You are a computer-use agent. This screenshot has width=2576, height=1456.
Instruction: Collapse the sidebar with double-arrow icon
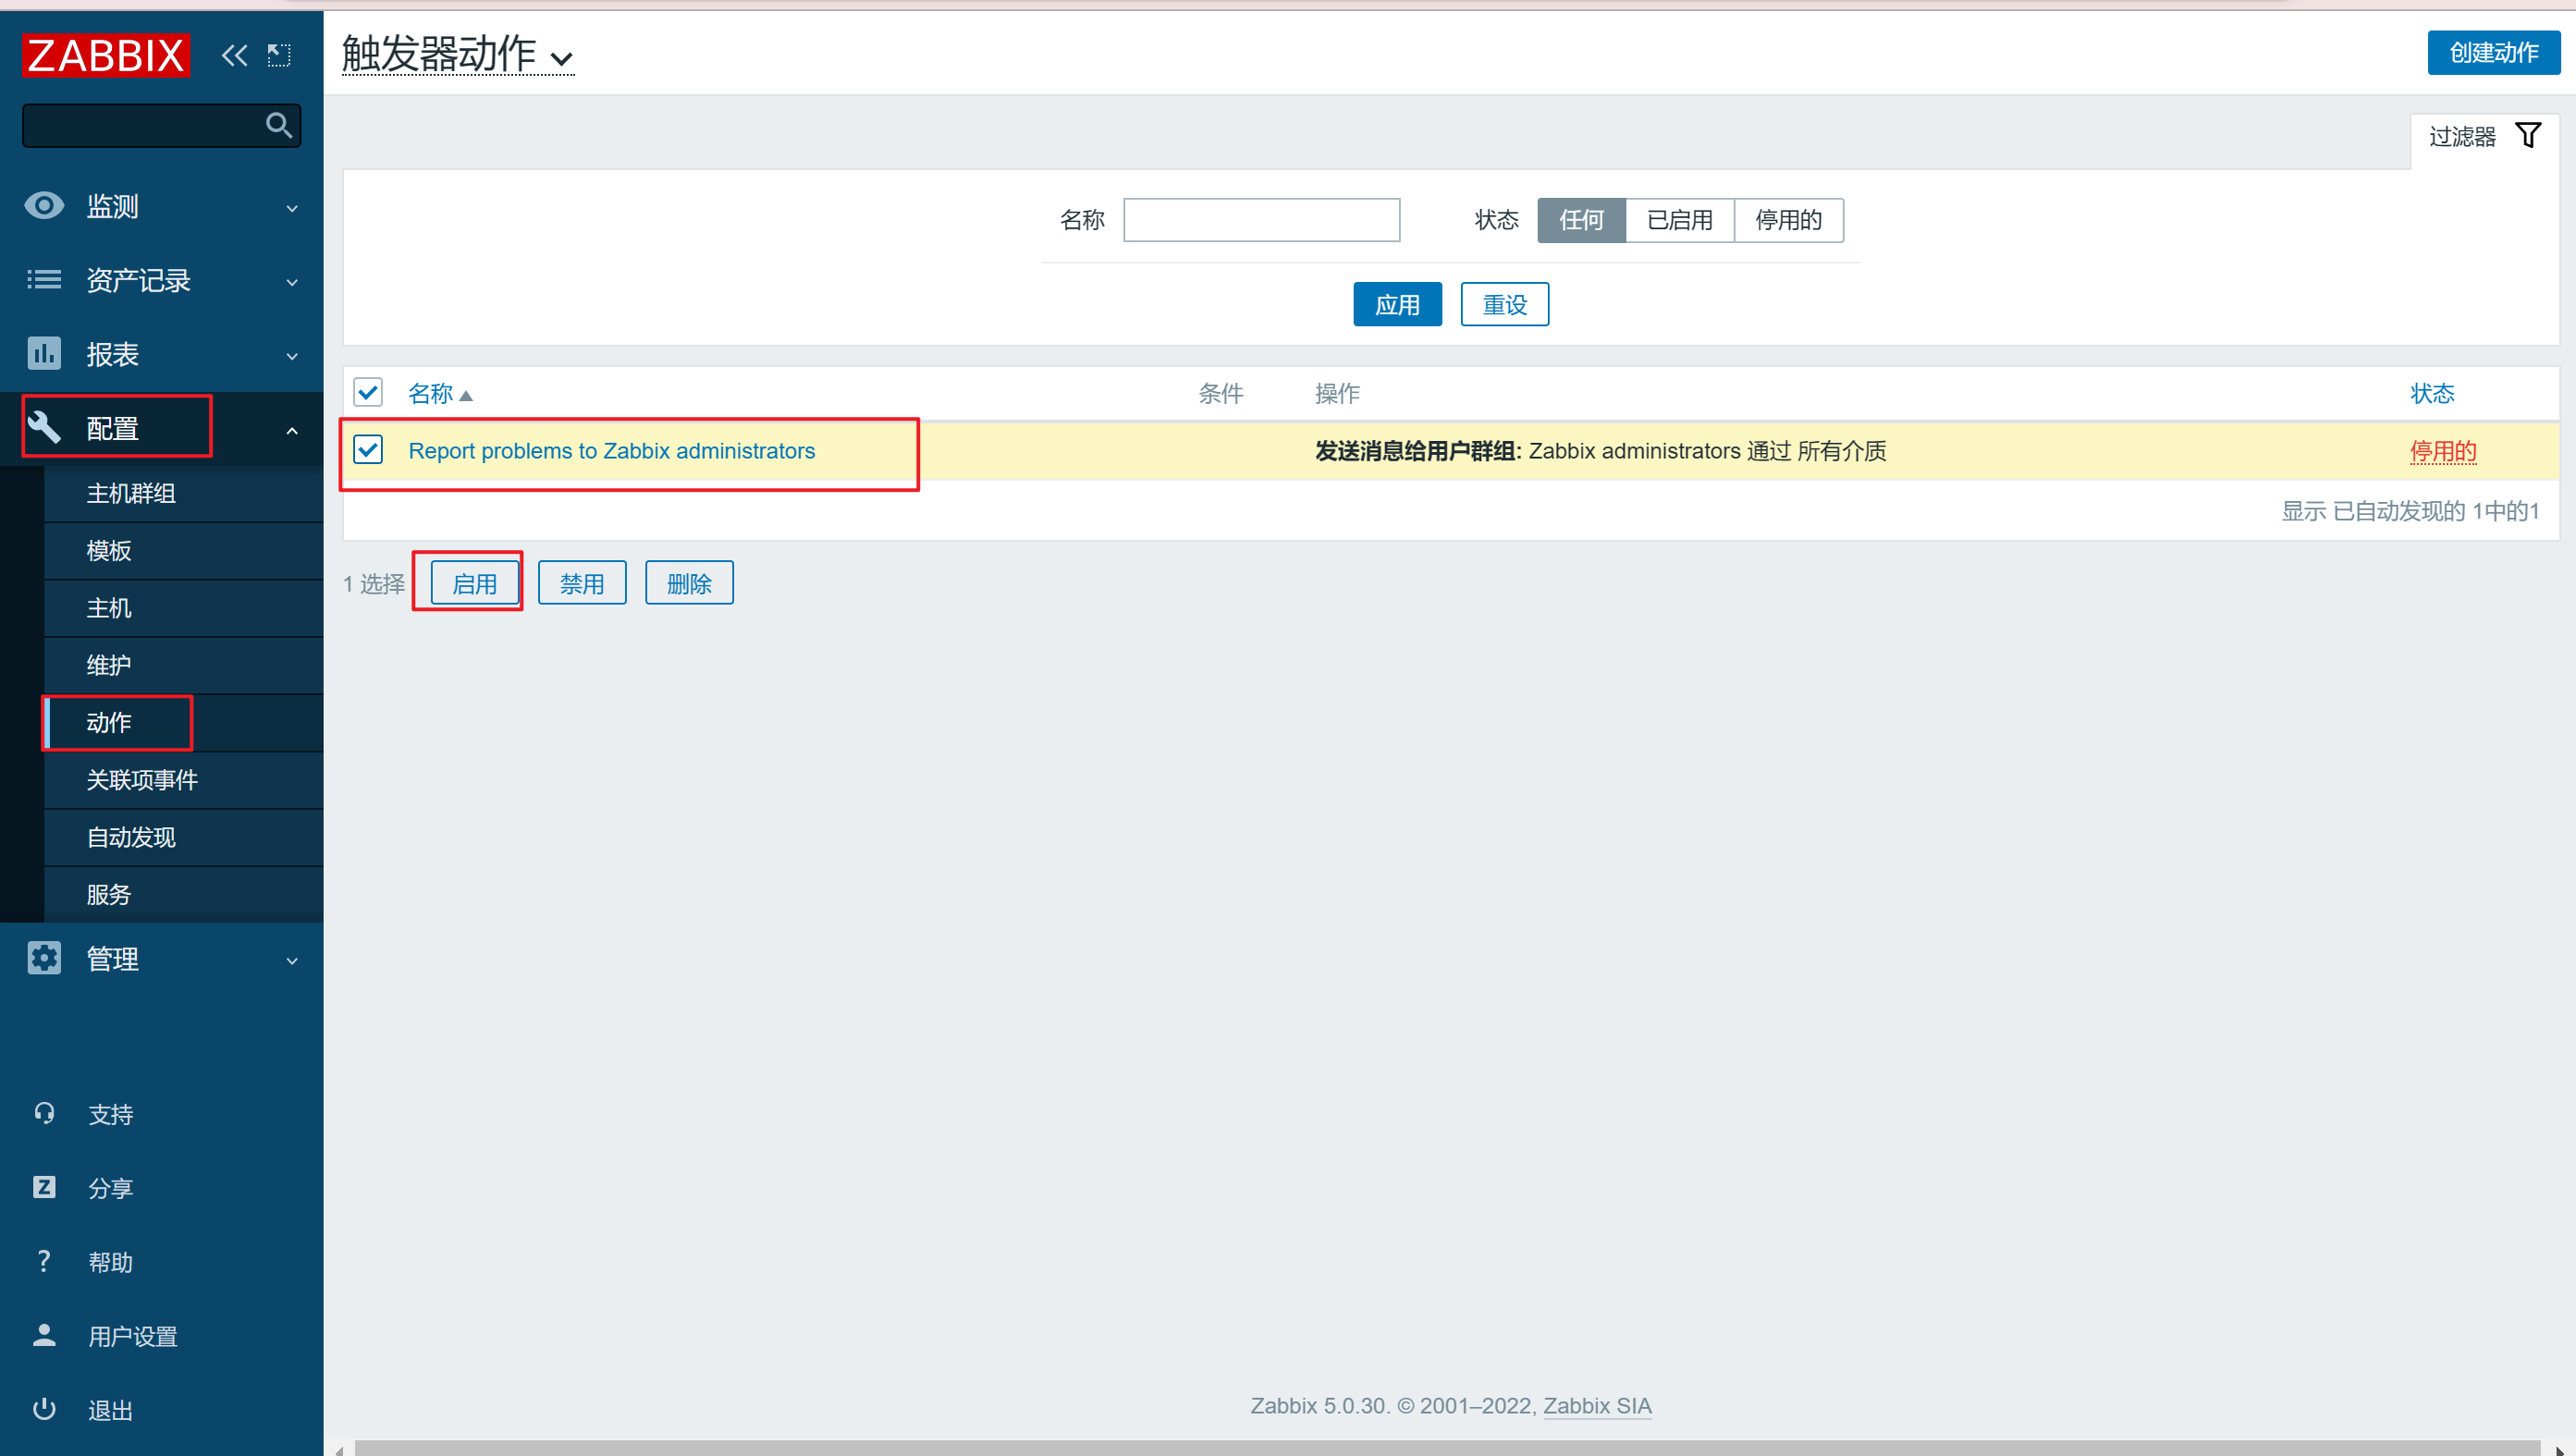coord(234,55)
